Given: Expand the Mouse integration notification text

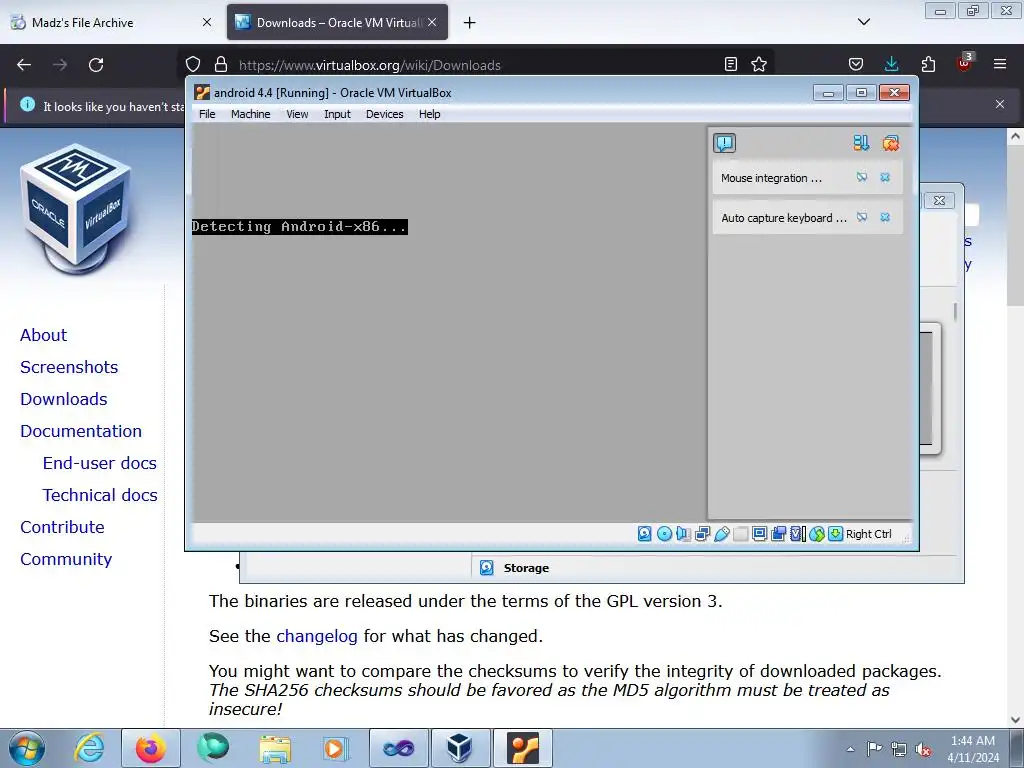Looking at the screenshot, I should pyautogui.click(x=771, y=178).
